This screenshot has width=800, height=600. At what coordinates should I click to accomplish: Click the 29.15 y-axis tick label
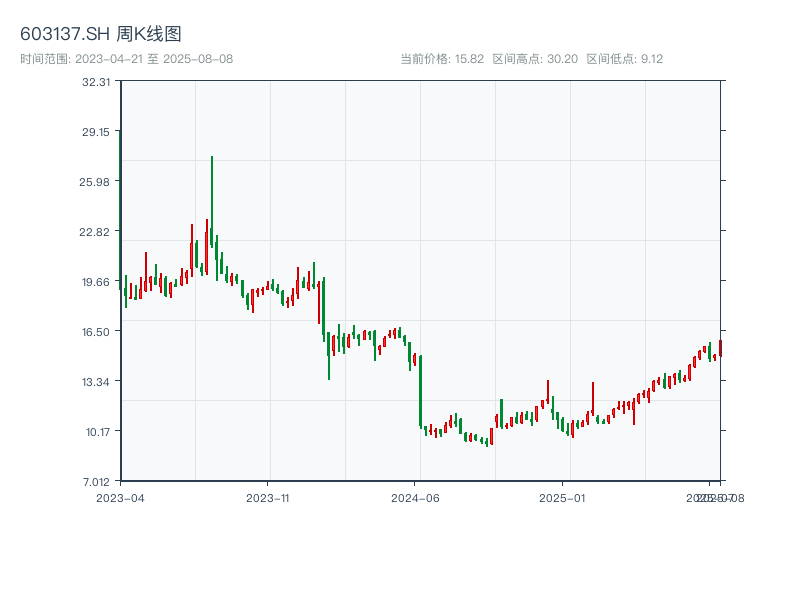[96, 131]
